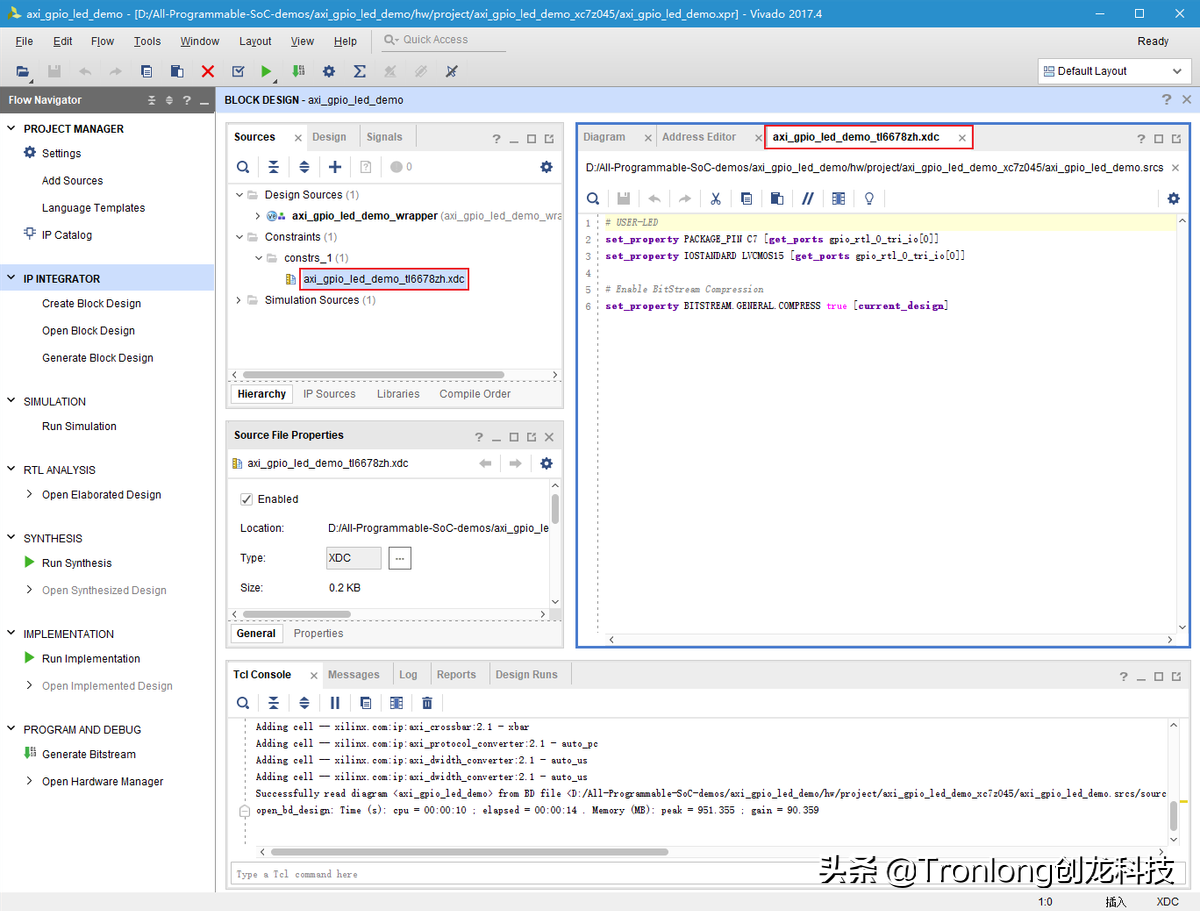
Task: Pause Tcl Console output
Action: tap(335, 703)
